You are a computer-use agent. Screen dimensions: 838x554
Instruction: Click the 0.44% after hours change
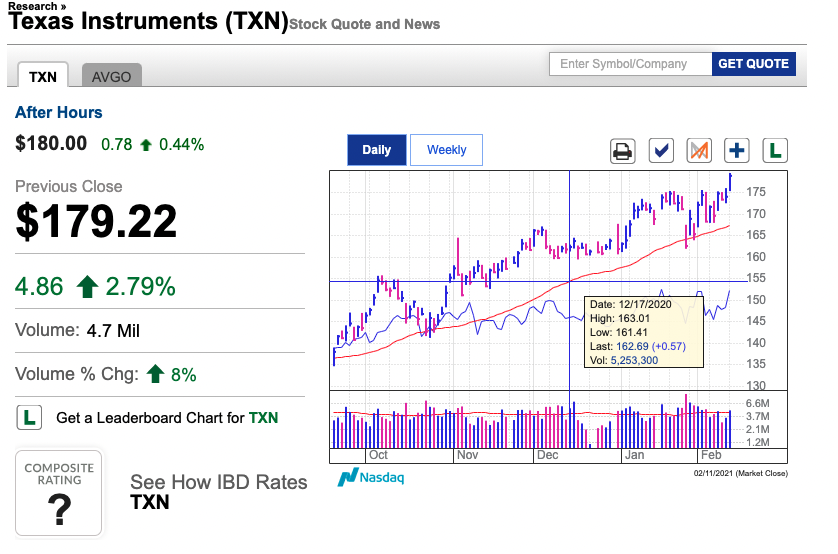(x=182, y=144)
